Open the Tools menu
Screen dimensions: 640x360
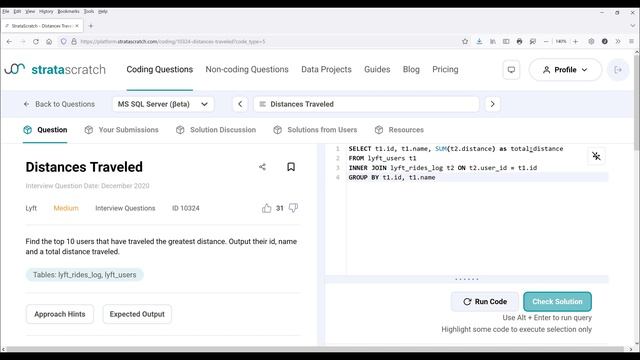[x=89, y=11]
